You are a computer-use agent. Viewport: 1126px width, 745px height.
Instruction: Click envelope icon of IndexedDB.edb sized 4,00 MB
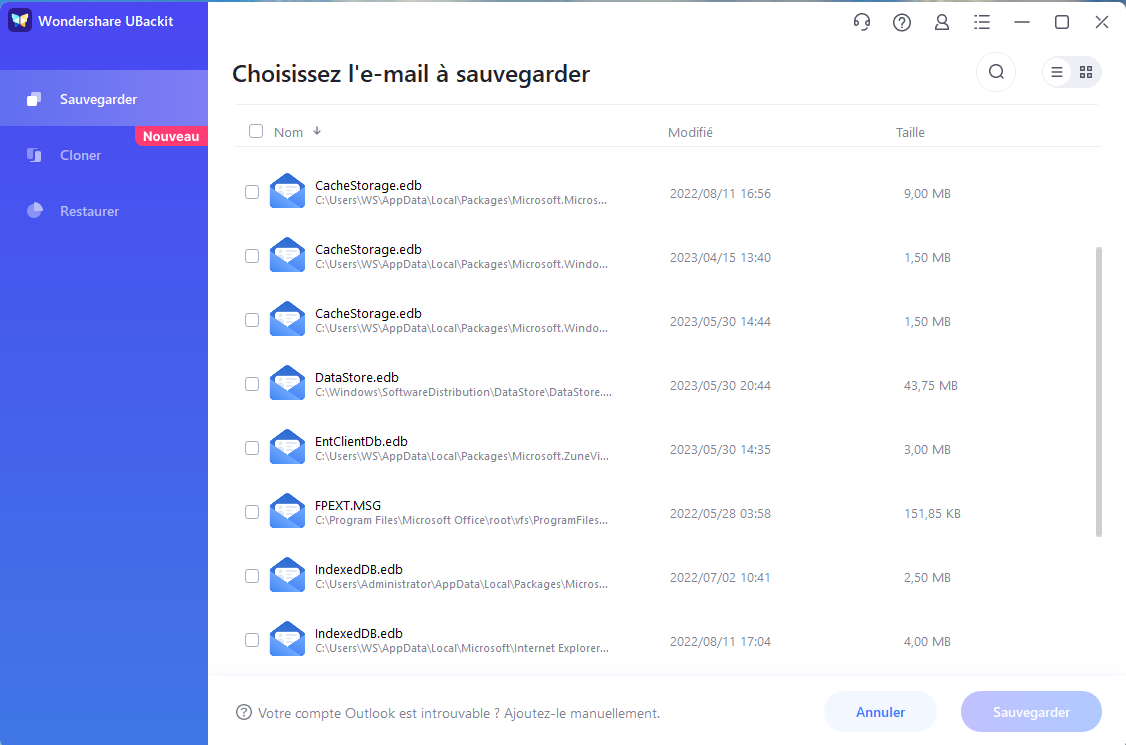click(287, 638)
